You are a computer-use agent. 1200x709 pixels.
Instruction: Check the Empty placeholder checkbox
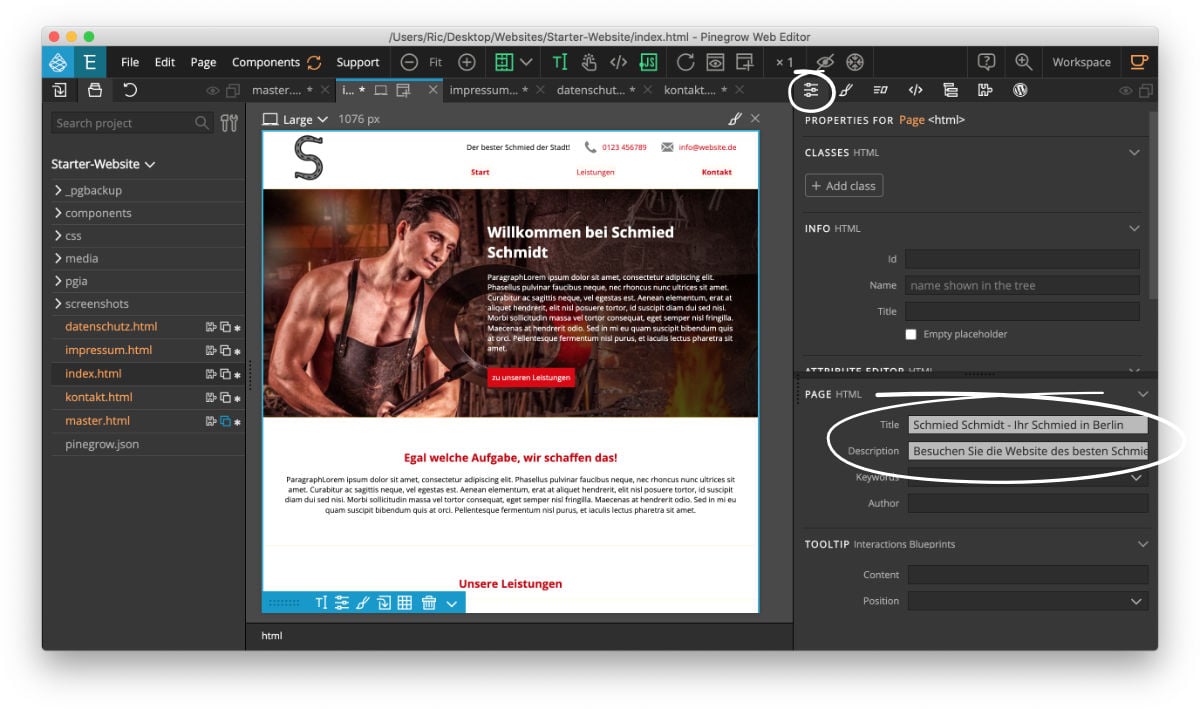tap(911, 334)
